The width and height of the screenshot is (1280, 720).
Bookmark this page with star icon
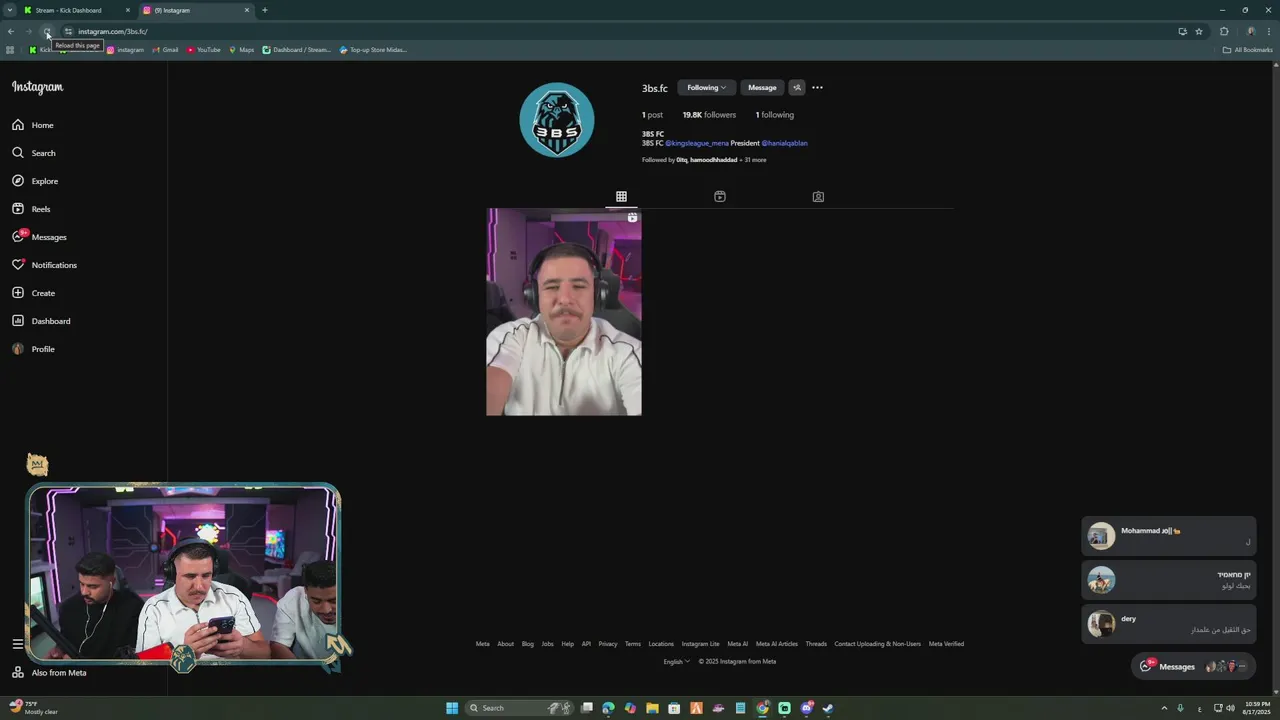(x=1199, y=31)
